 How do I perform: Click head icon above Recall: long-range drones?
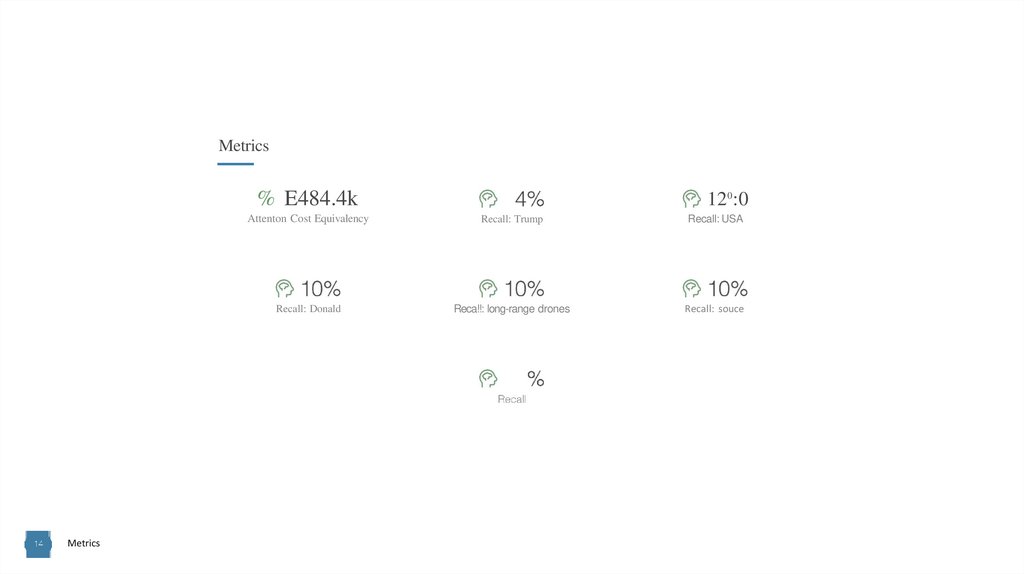point(488,289)
